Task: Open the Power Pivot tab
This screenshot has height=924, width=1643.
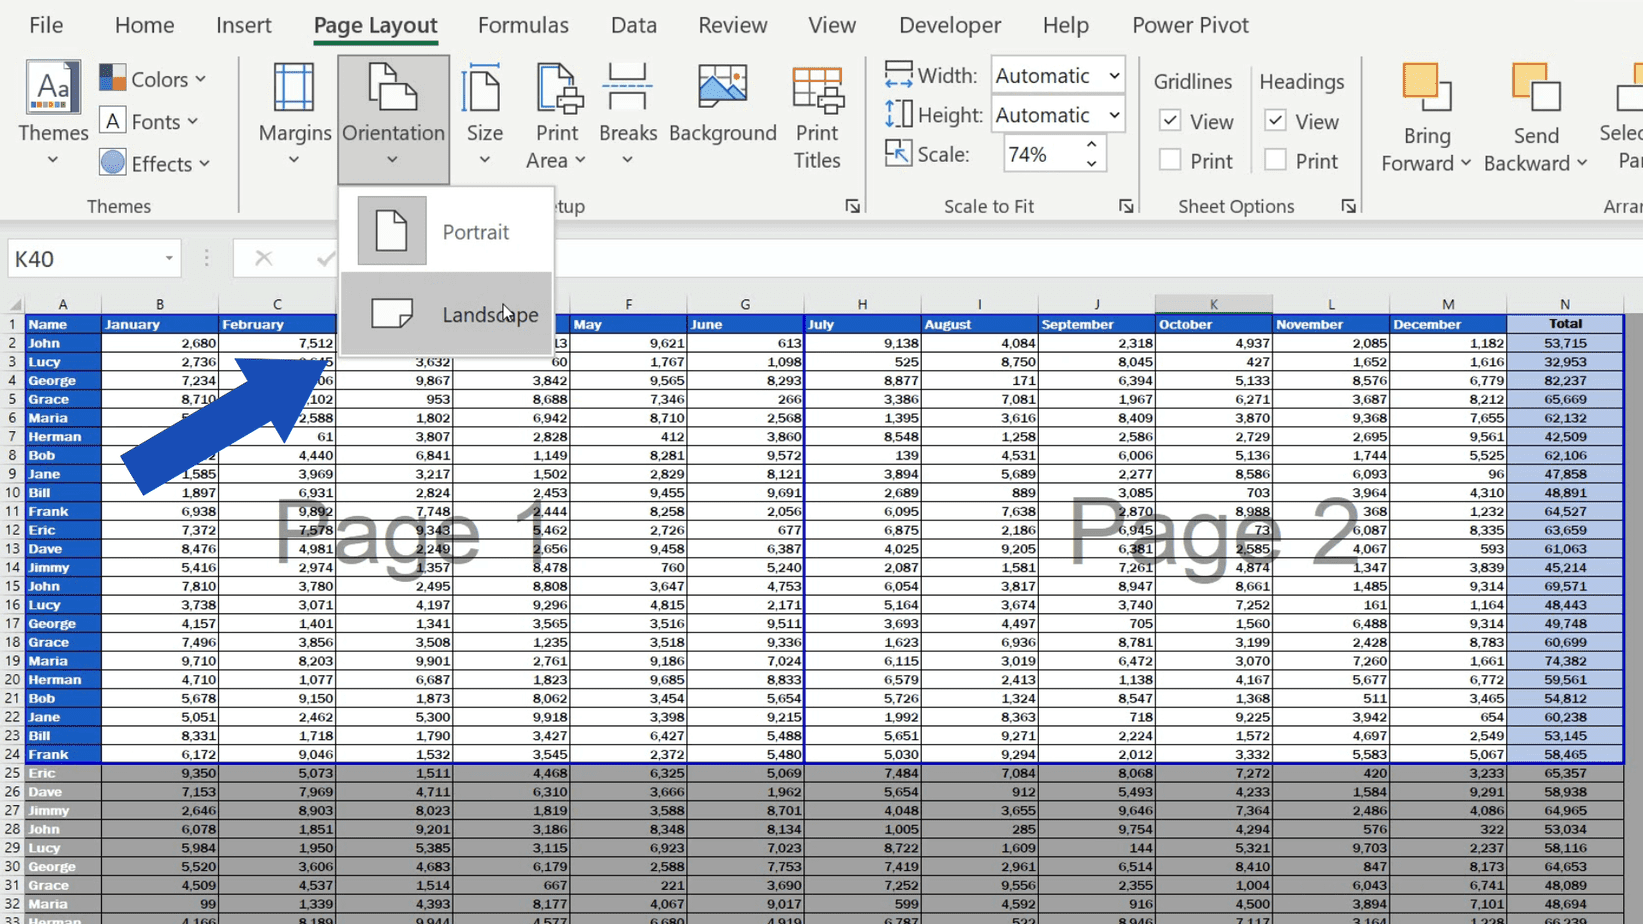Action: (1190, 25)
